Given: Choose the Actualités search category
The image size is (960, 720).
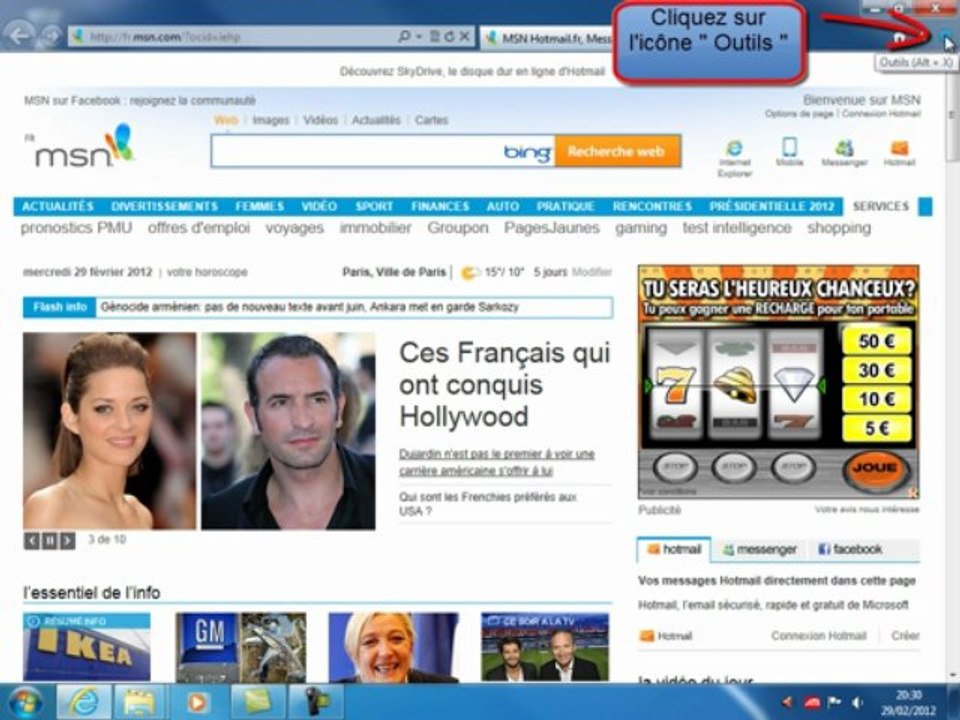Looking at the screenshot, I should pyautogui.click(x=376, y=120).
